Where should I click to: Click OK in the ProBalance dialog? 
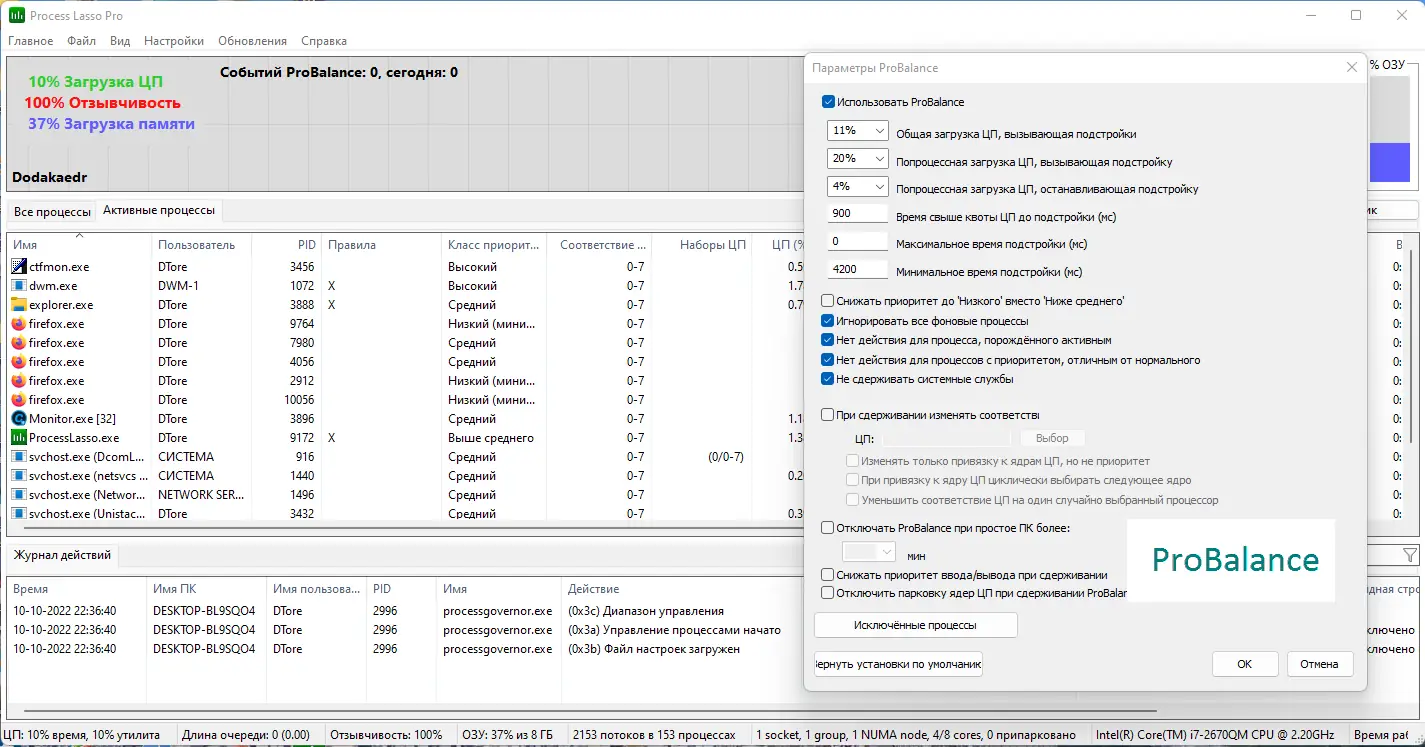(1244, 664)
